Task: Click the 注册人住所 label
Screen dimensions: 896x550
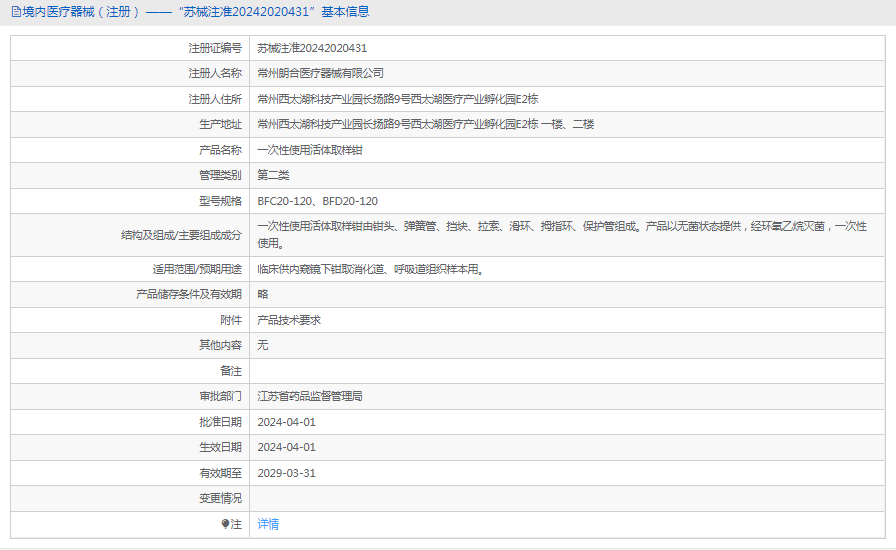Action: [x=215, y=99]
